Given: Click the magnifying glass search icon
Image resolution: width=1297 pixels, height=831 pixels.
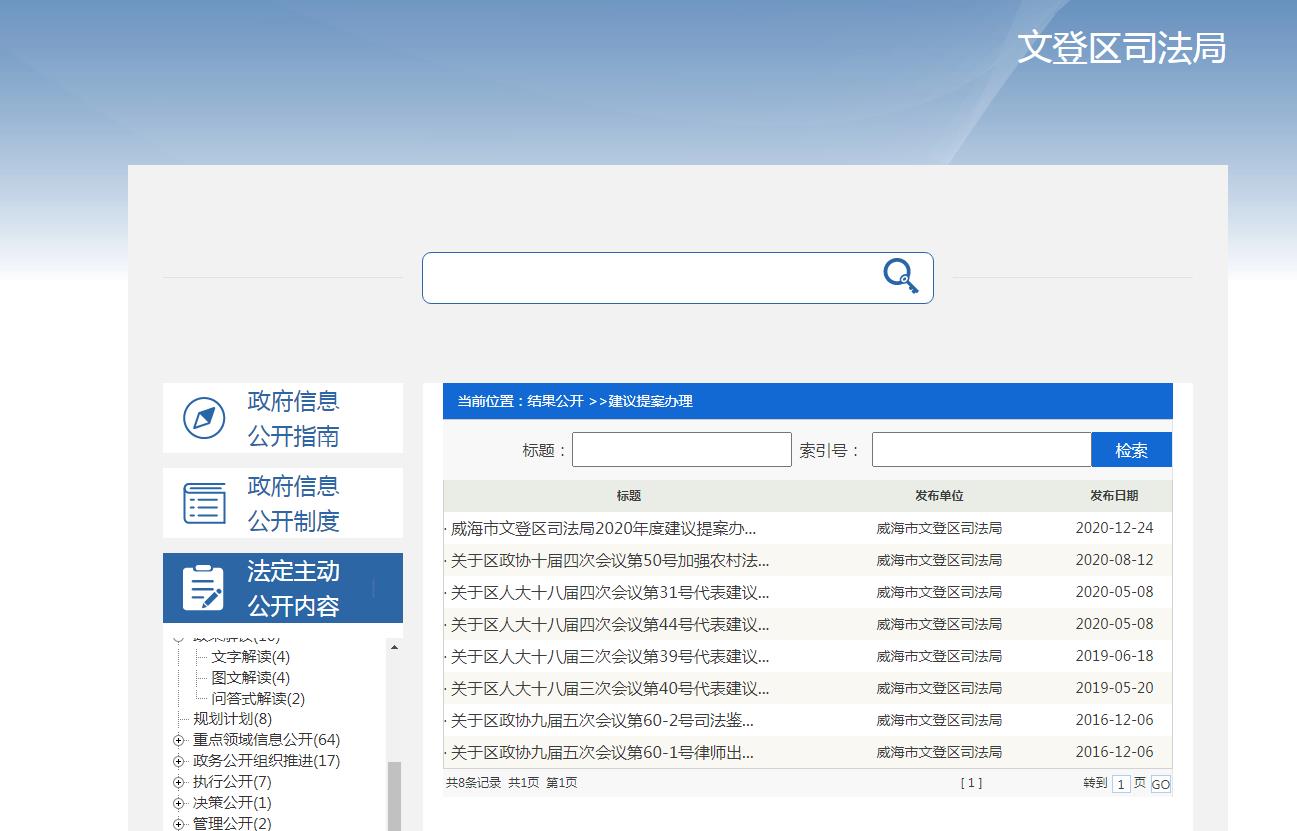Looking at the screenshot, I should pyautogui.click(x=900, y=278).
